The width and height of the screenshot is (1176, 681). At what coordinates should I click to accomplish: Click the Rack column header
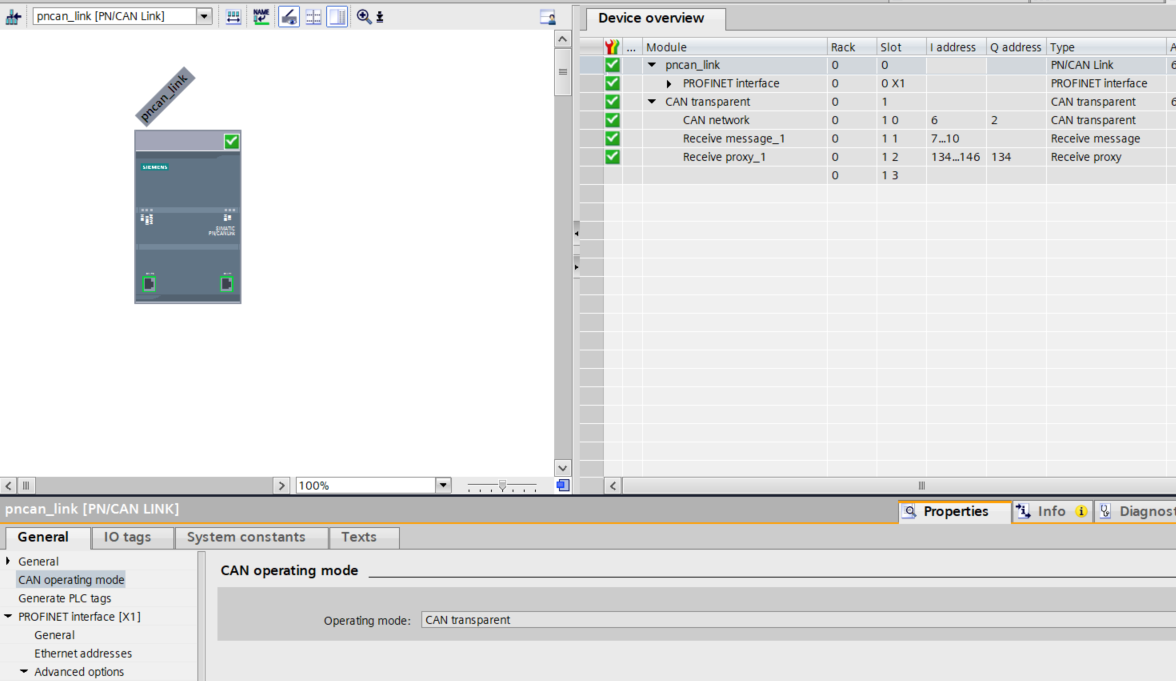[852, 46]
